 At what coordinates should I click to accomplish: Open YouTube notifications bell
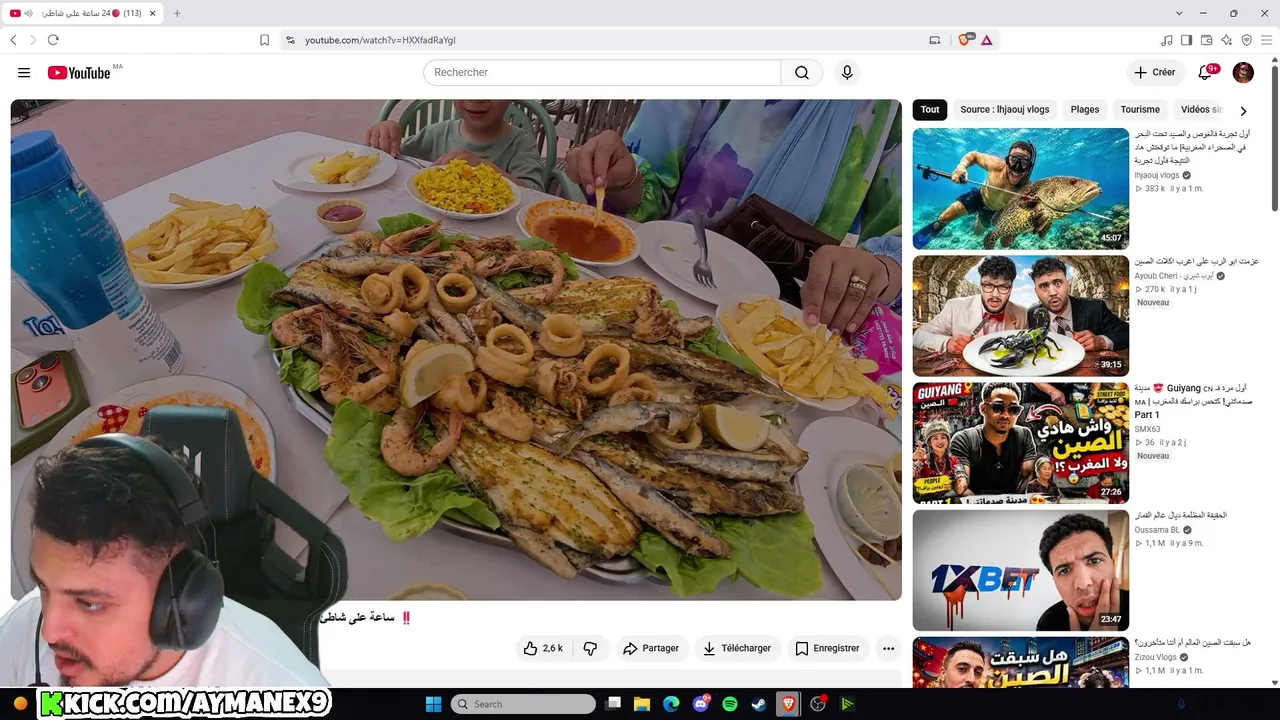click(1206, 72)
